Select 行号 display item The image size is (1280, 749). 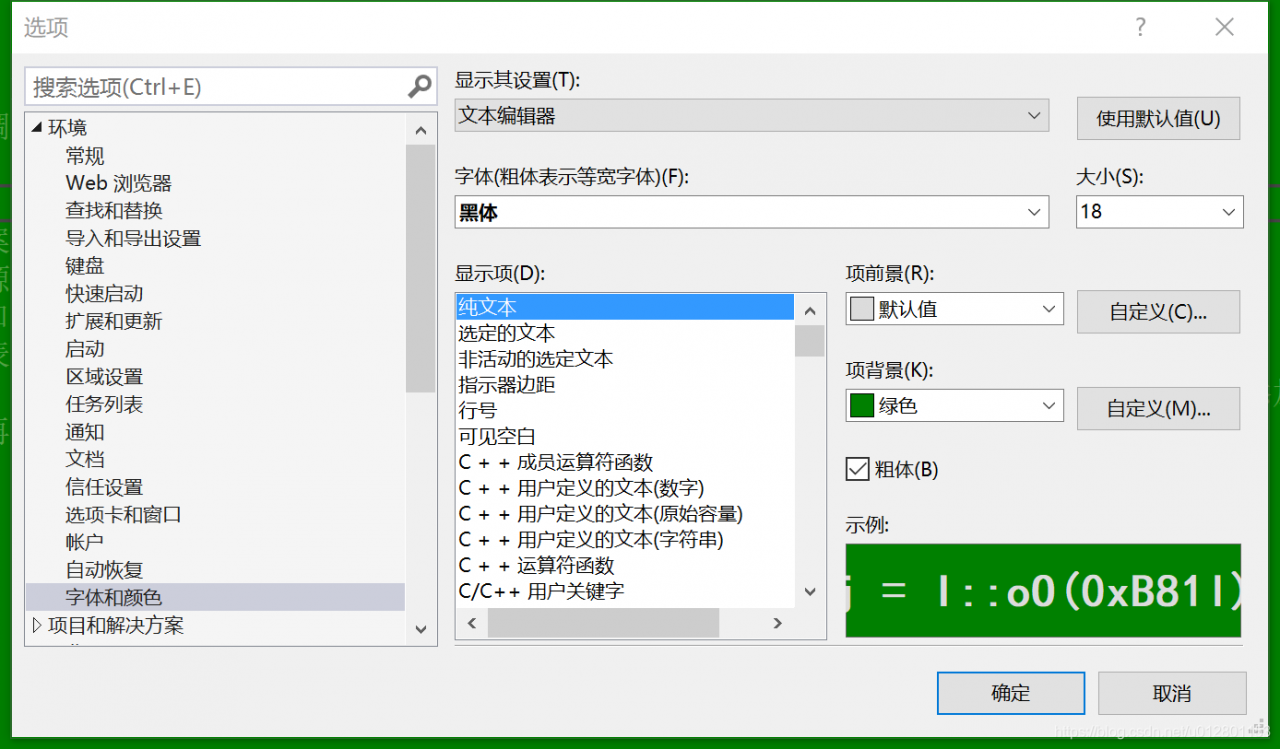[477, 411]
